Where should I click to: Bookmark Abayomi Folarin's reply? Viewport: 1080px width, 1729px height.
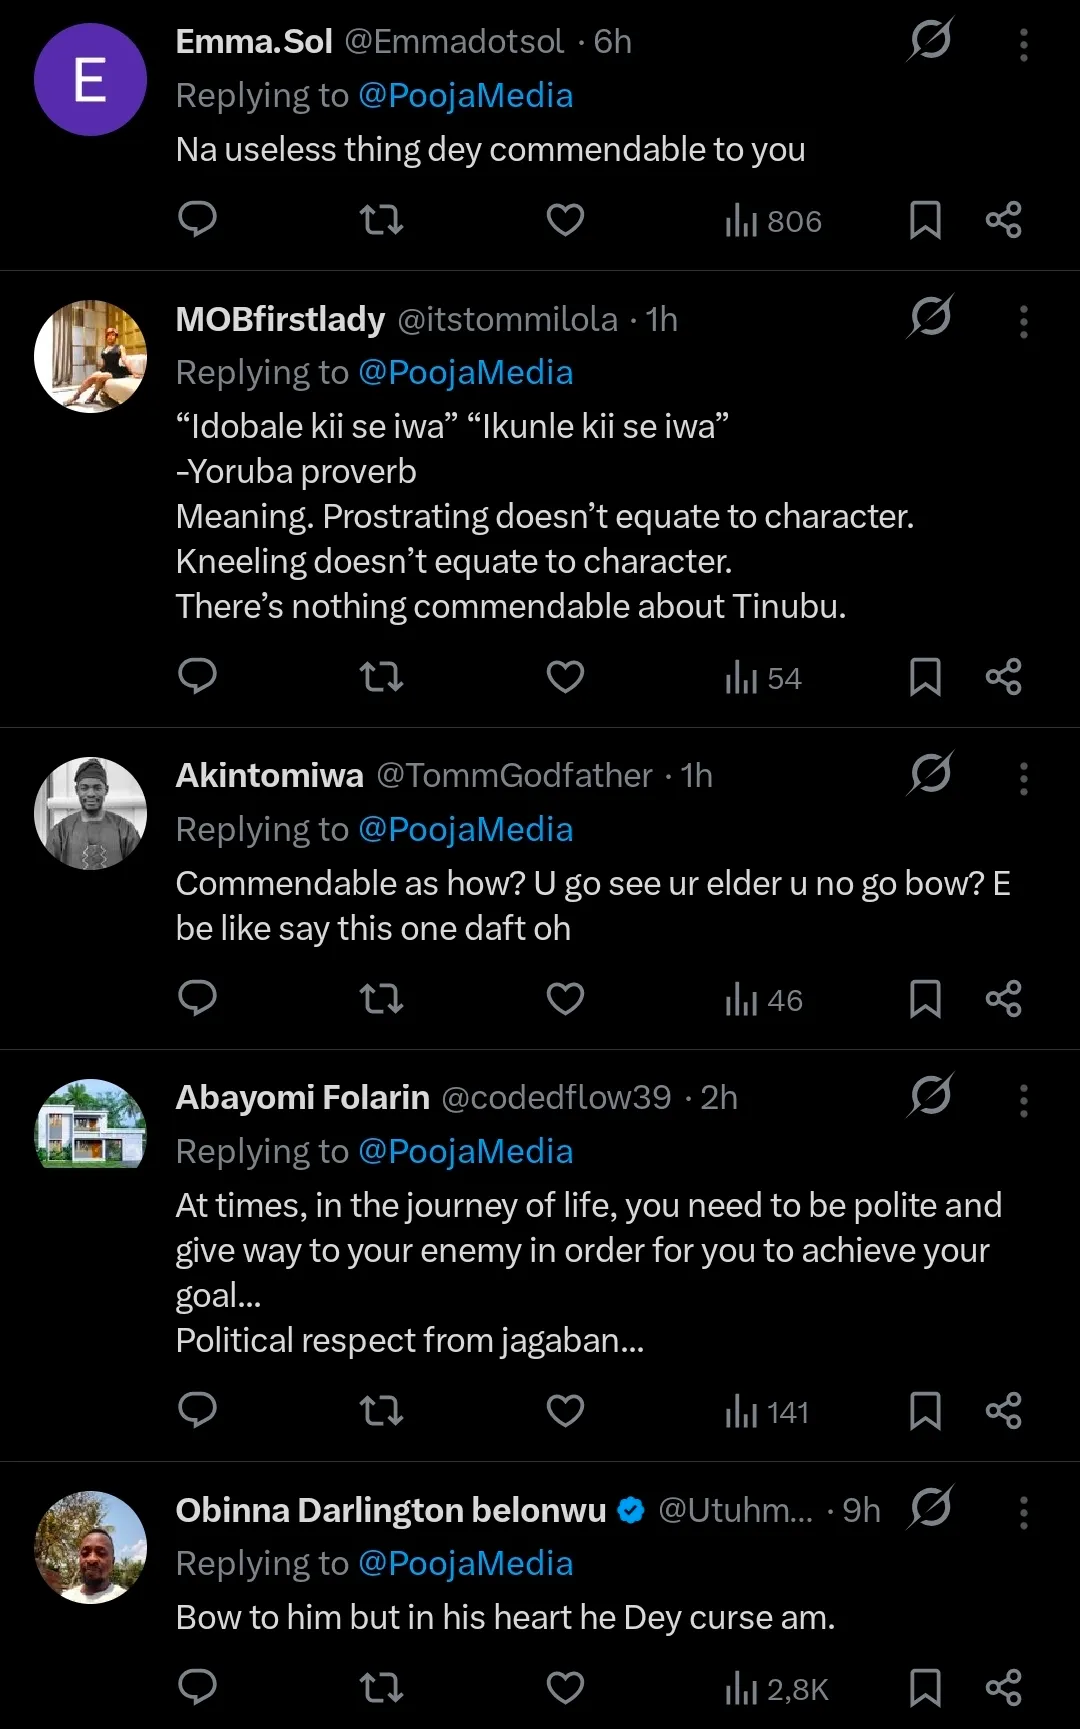point(925,1411)
